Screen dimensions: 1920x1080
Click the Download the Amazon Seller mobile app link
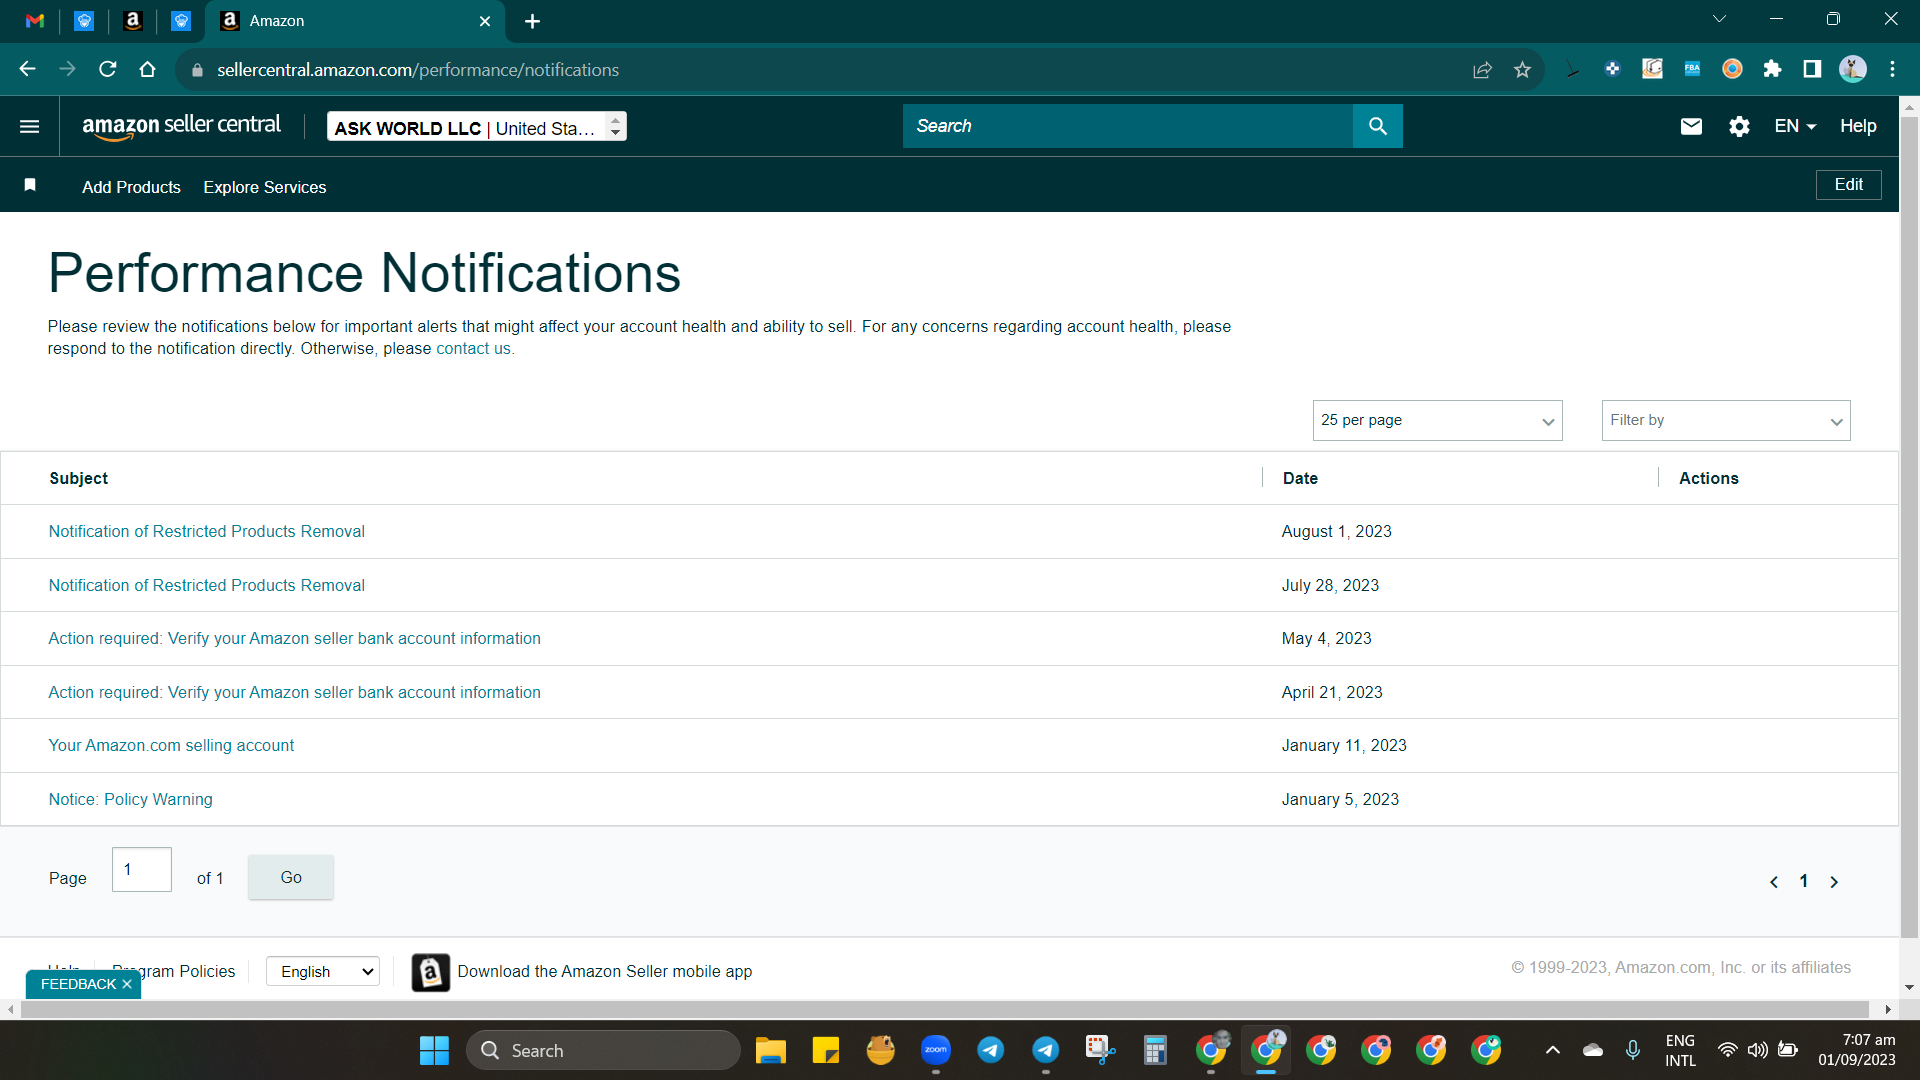pos(604,972)
